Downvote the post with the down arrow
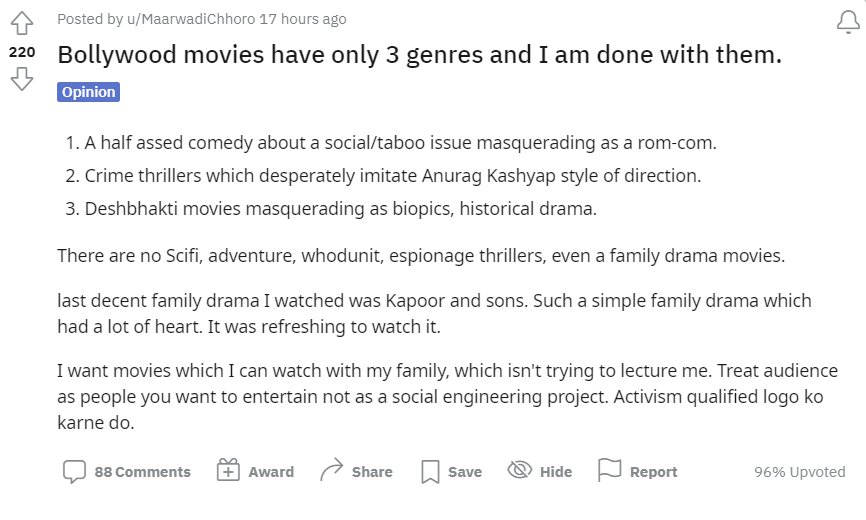Image resolution: width=866 pixels, height=520 pixels. click(x=22, y=79)
